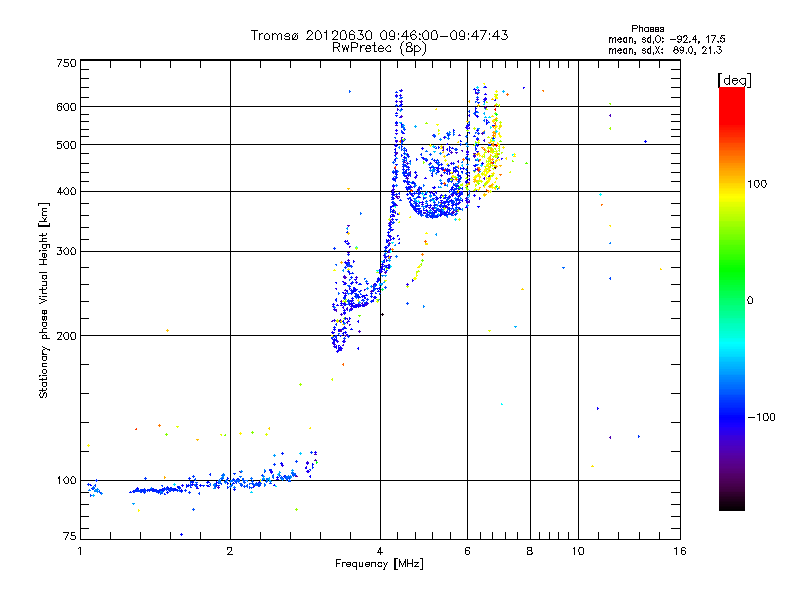
Task: Click the 'RwPretec (8p)' subtitle
Action: 379,48
